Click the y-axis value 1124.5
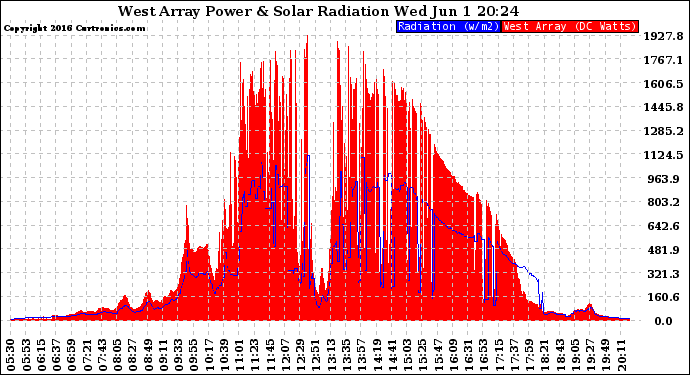690x375 pixels. point(664,155)
